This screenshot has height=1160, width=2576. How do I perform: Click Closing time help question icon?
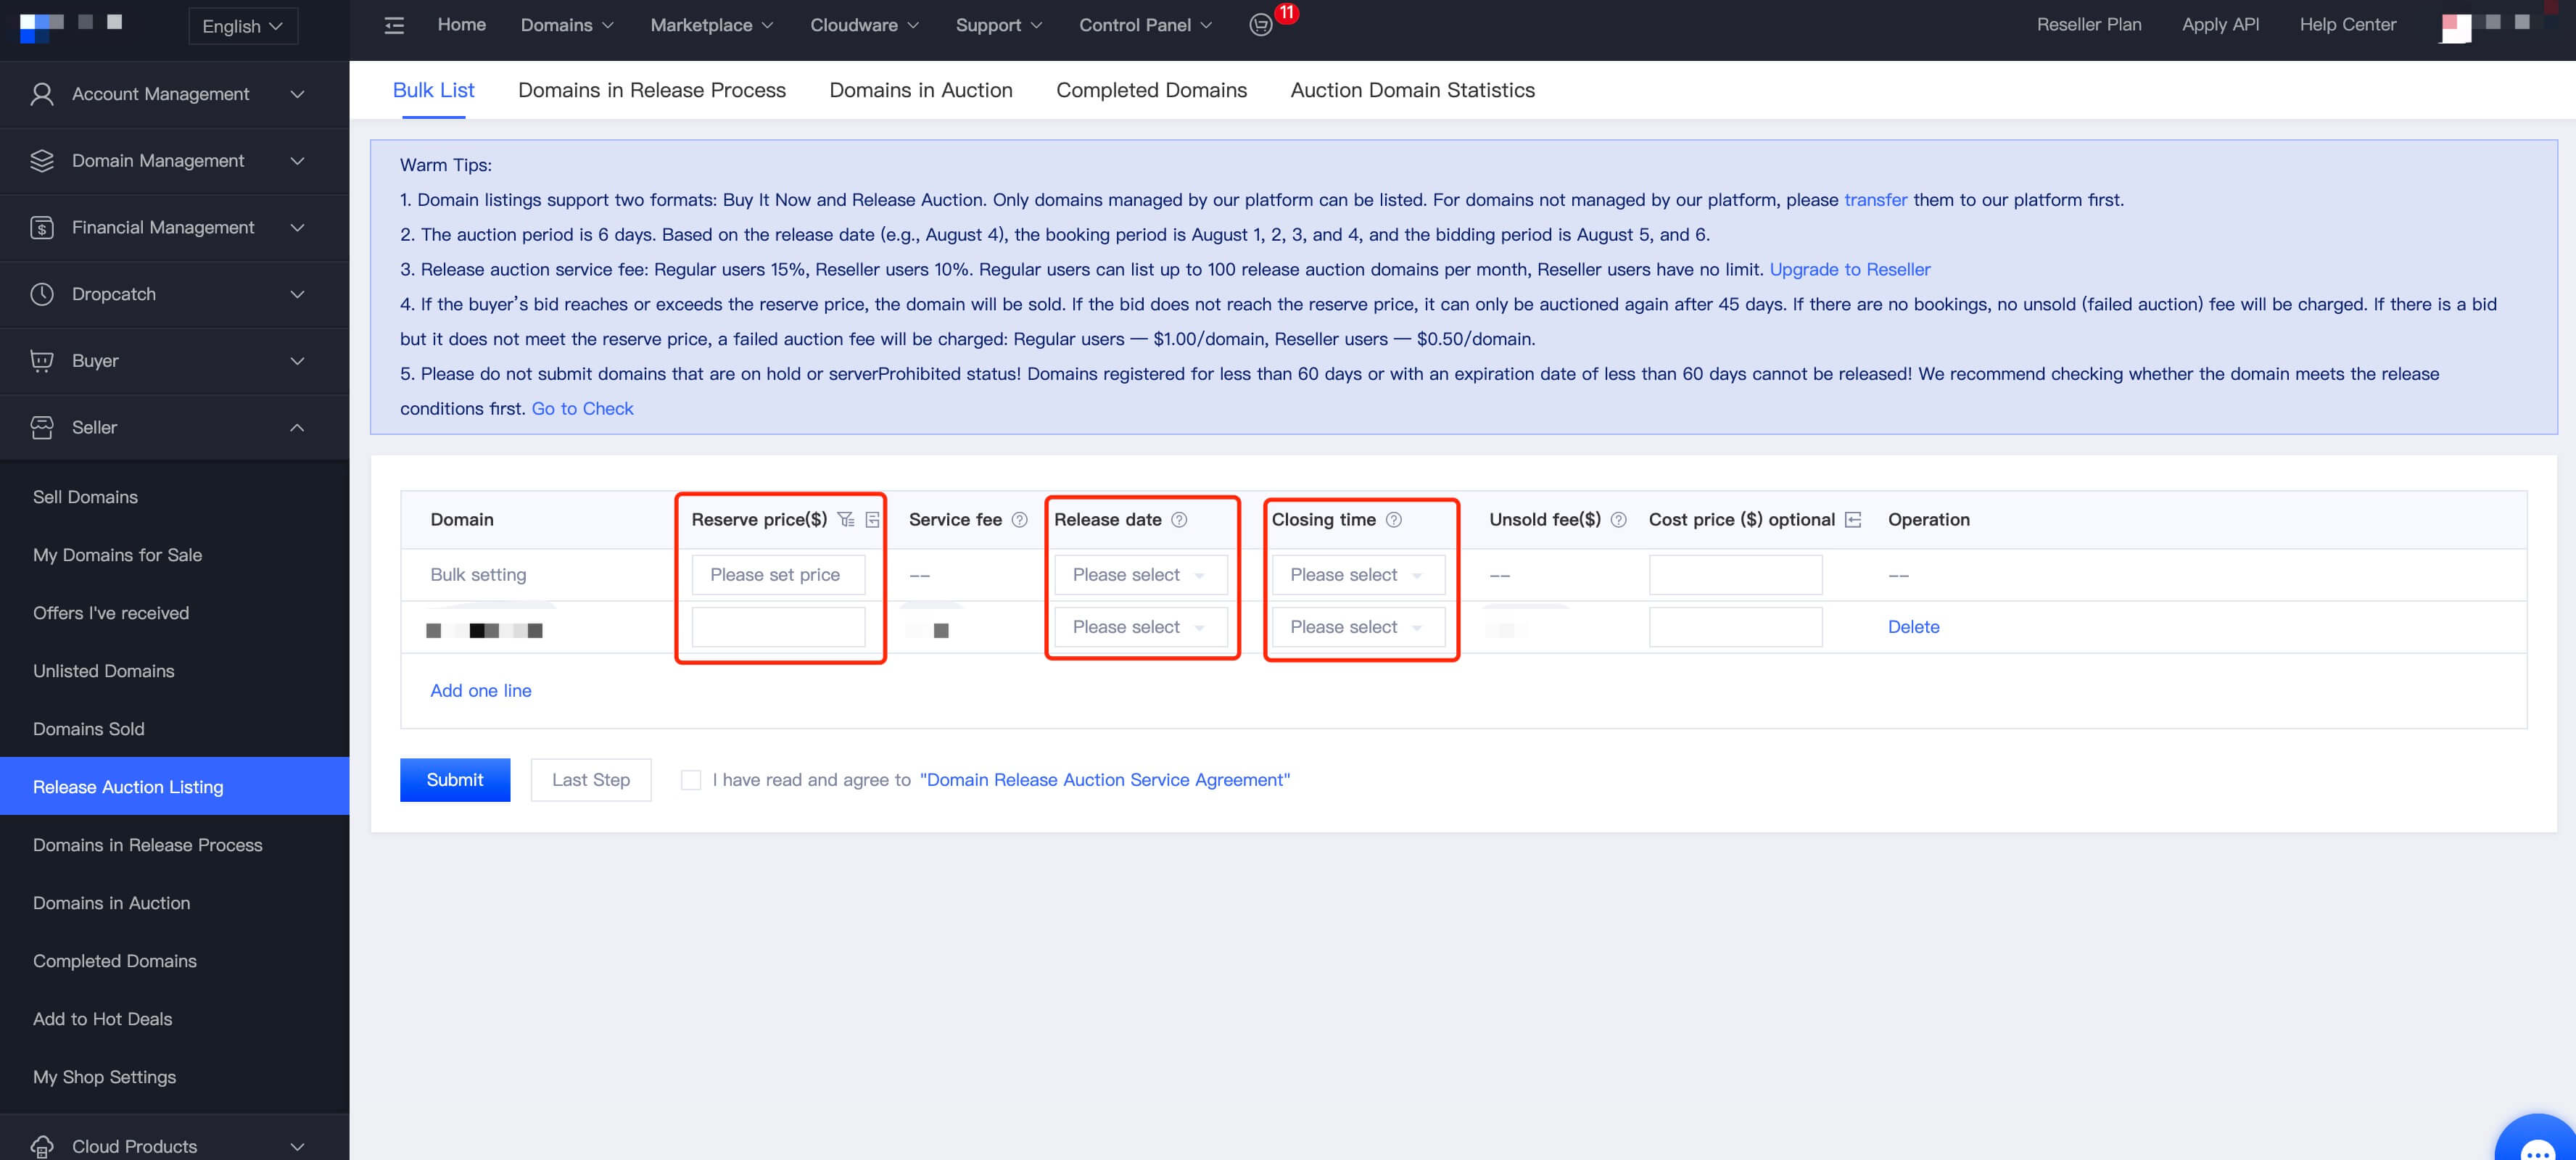click(1393, 519)
